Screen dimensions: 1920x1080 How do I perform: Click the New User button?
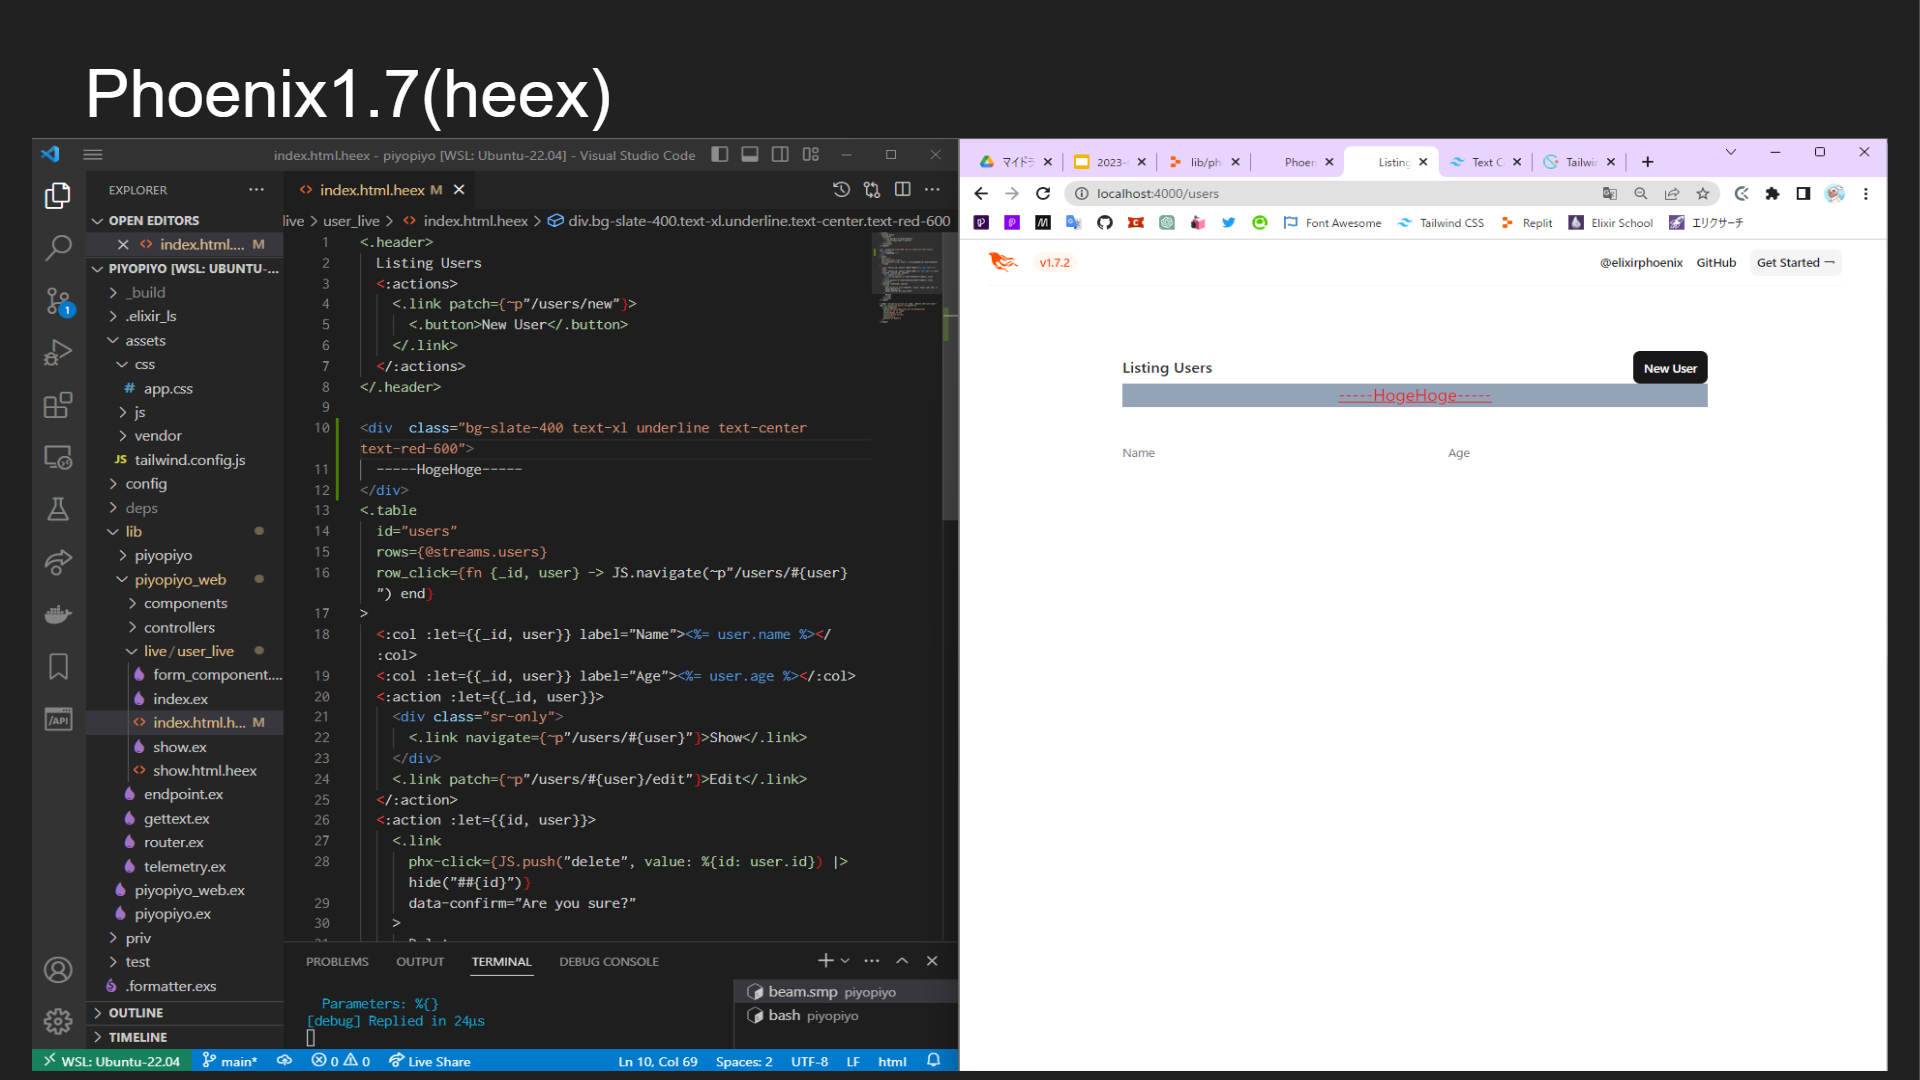point(1669,368)
